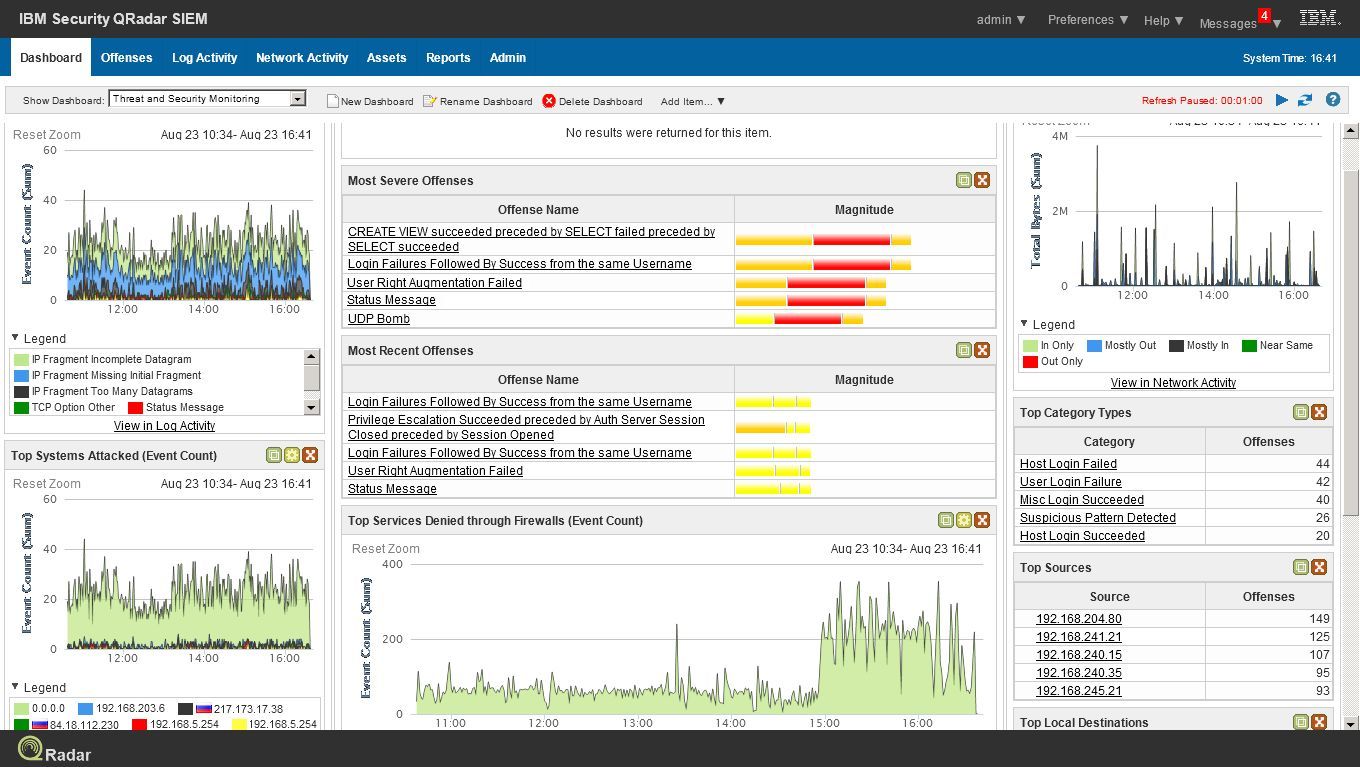Open the UDP Bomb offense link

[378, 319]
